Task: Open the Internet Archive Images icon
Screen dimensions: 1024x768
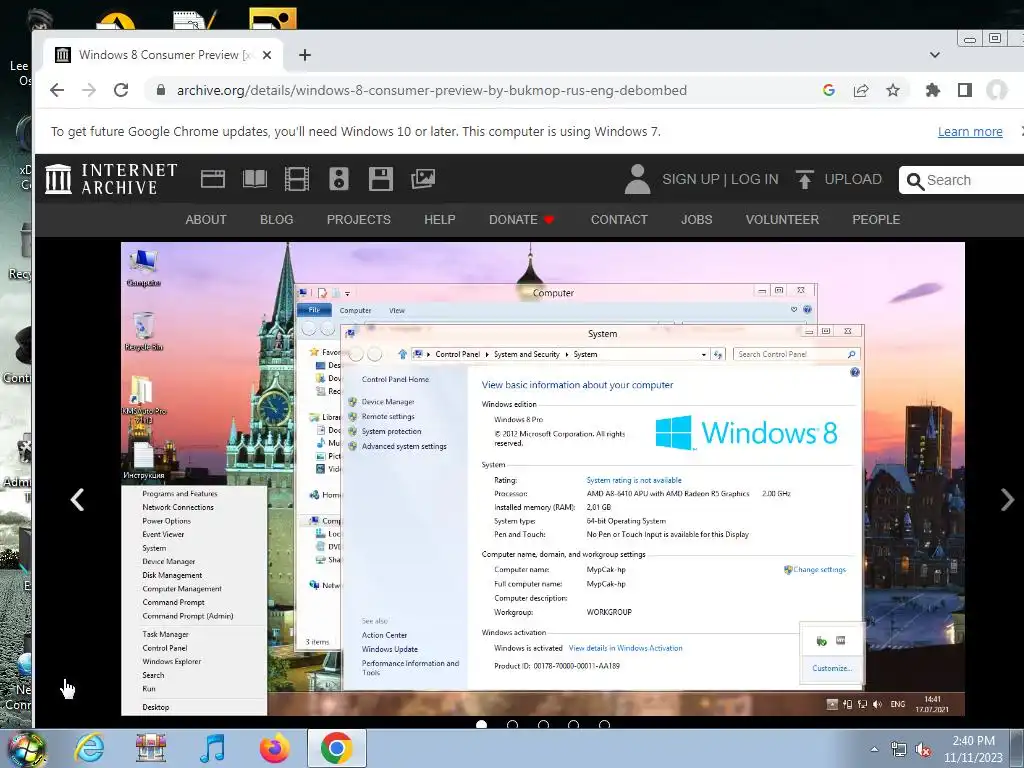Action: pyautogui.click(x=423, y=179)
